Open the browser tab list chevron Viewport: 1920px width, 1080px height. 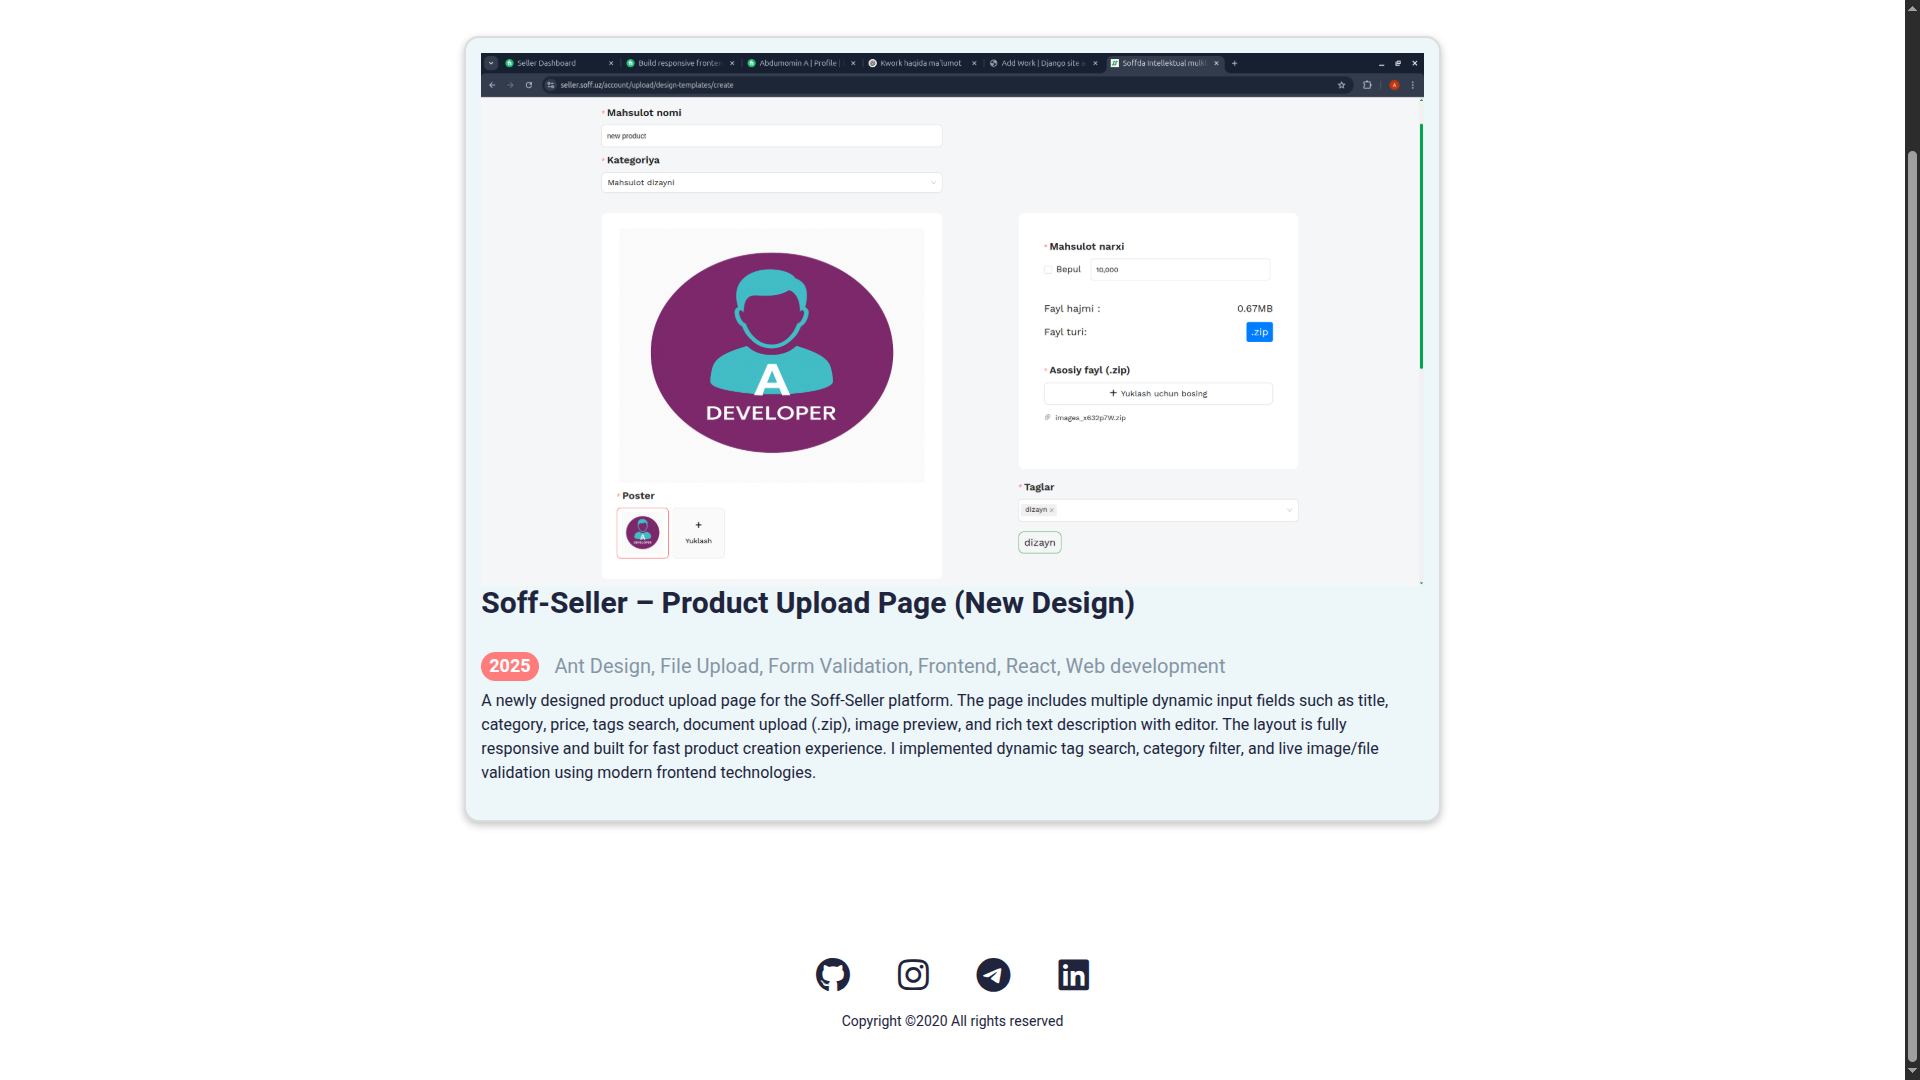[x=491, y=63]
